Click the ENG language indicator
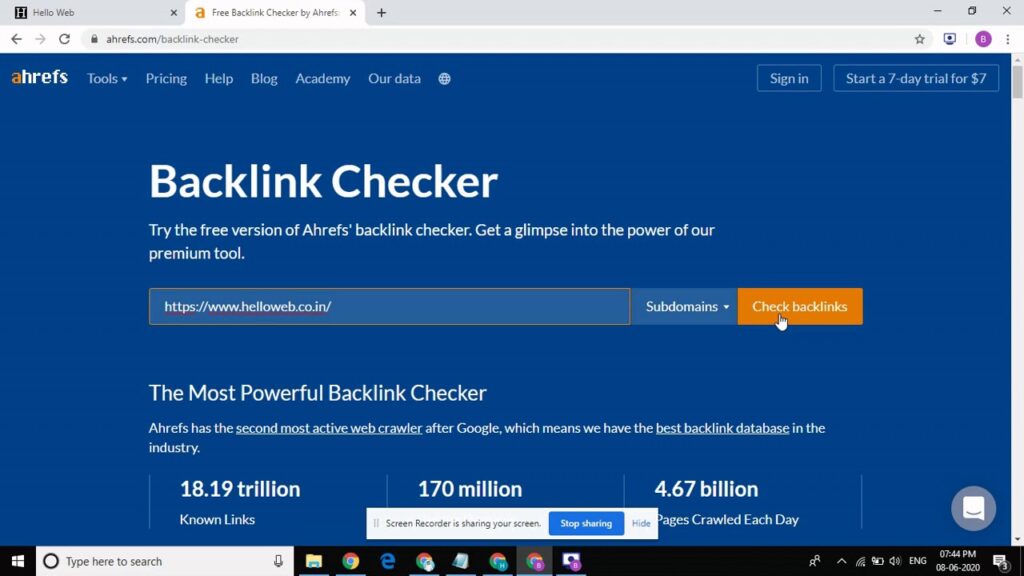Image resolution: width=1024 pixels, height=576 pixels. pos(918,561)
